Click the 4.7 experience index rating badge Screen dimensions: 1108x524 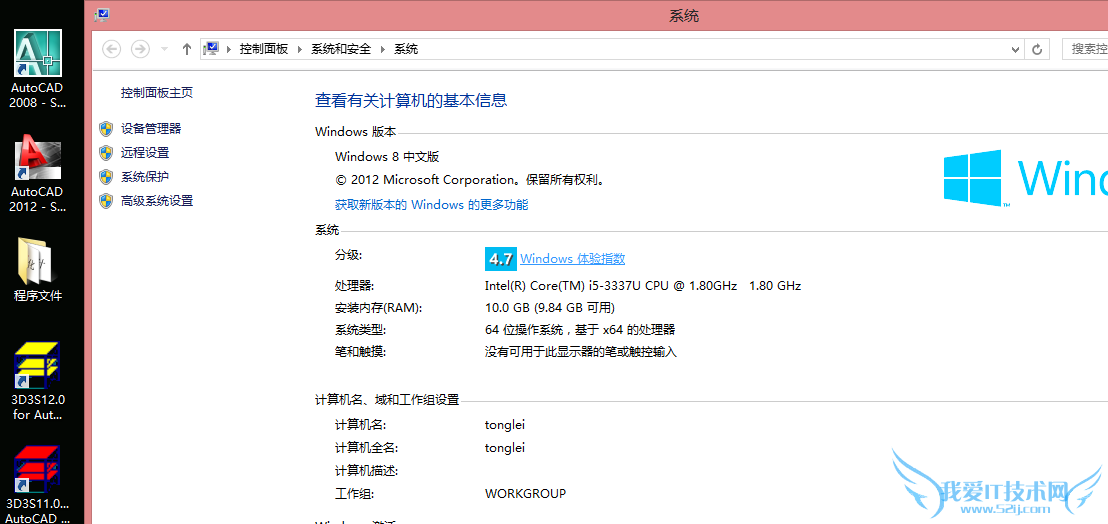click(501, 259)
